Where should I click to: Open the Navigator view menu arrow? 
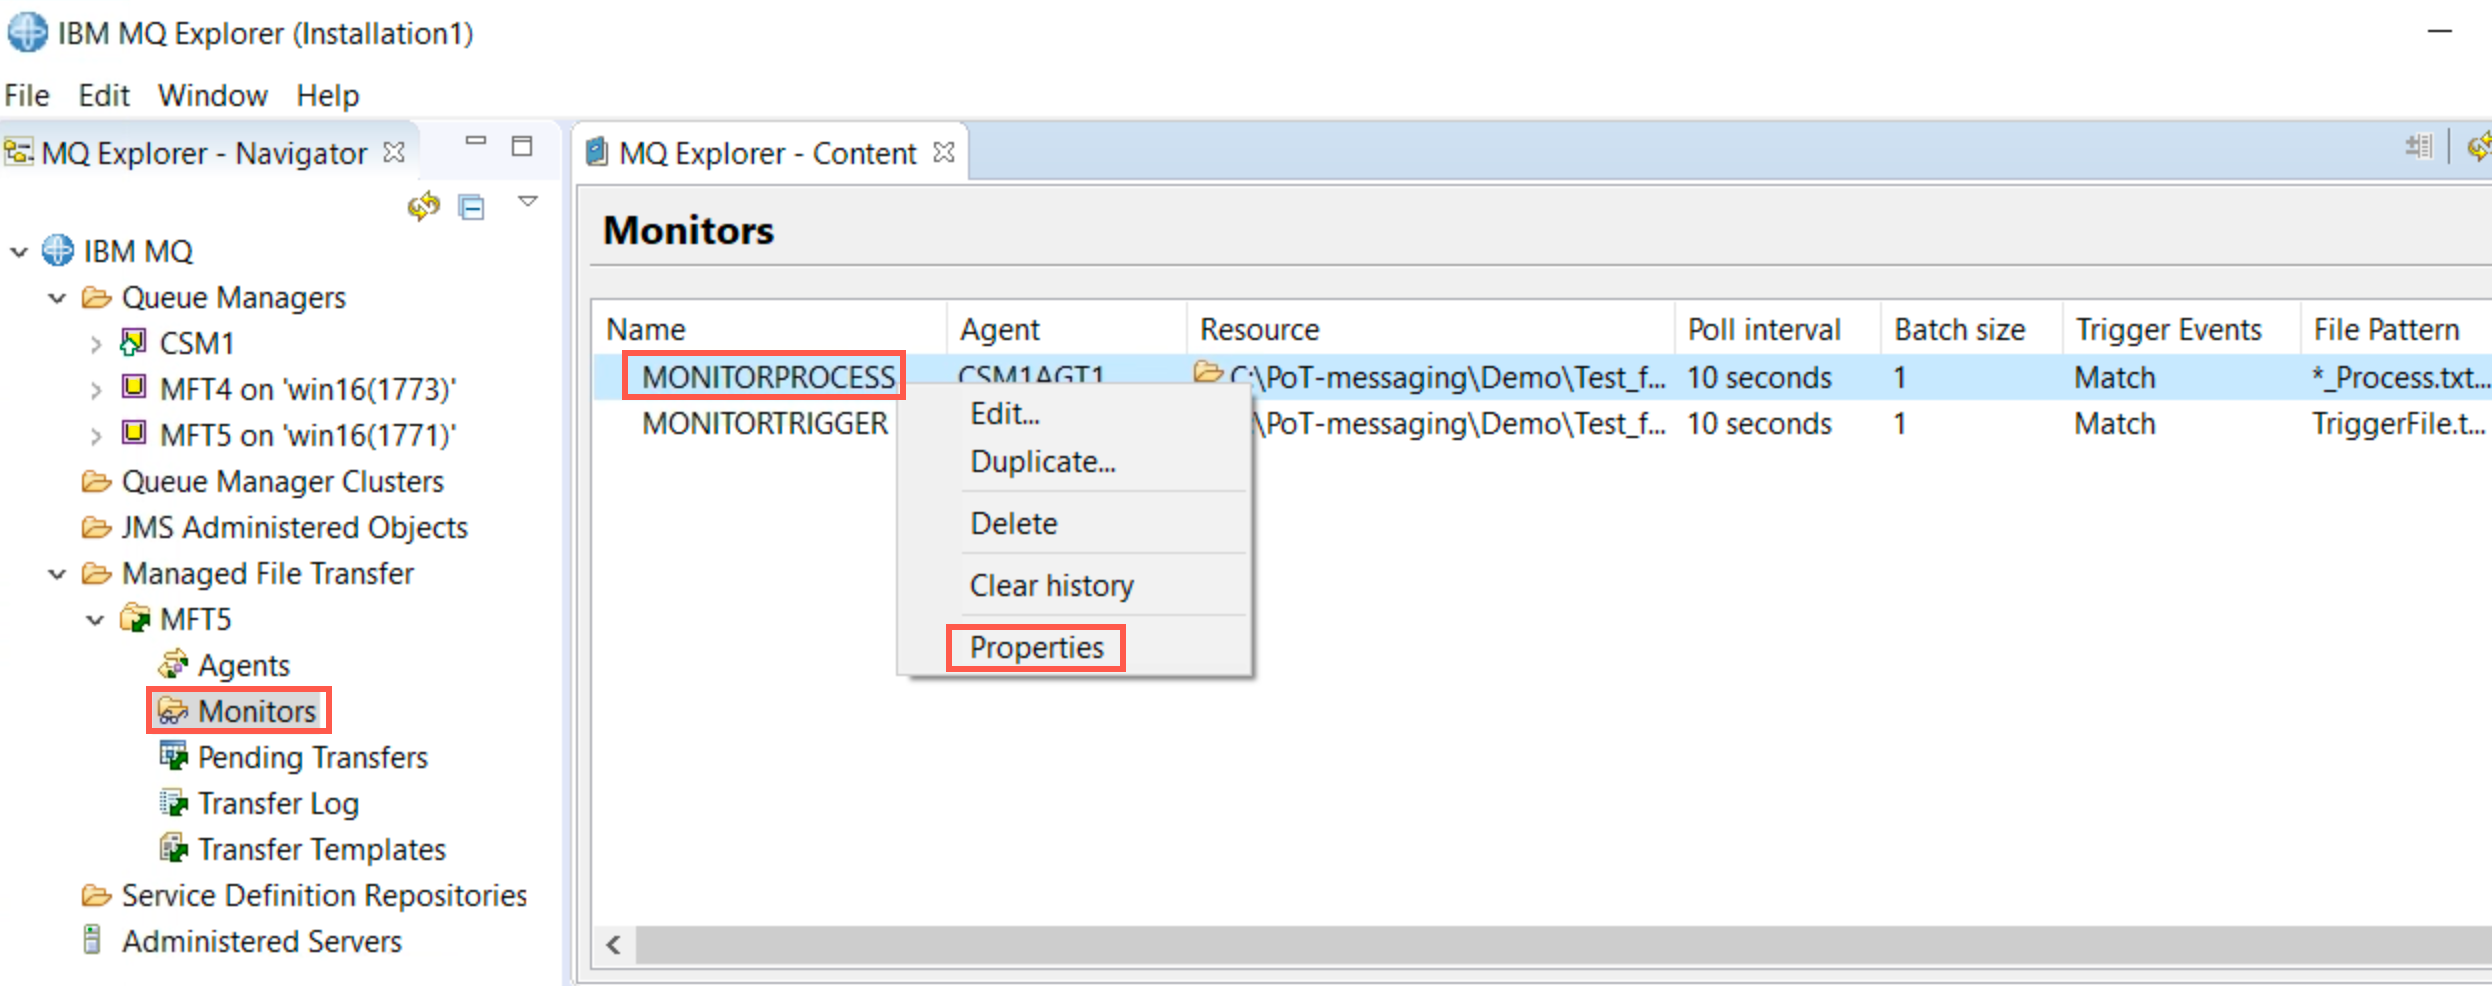pos(528,202)
